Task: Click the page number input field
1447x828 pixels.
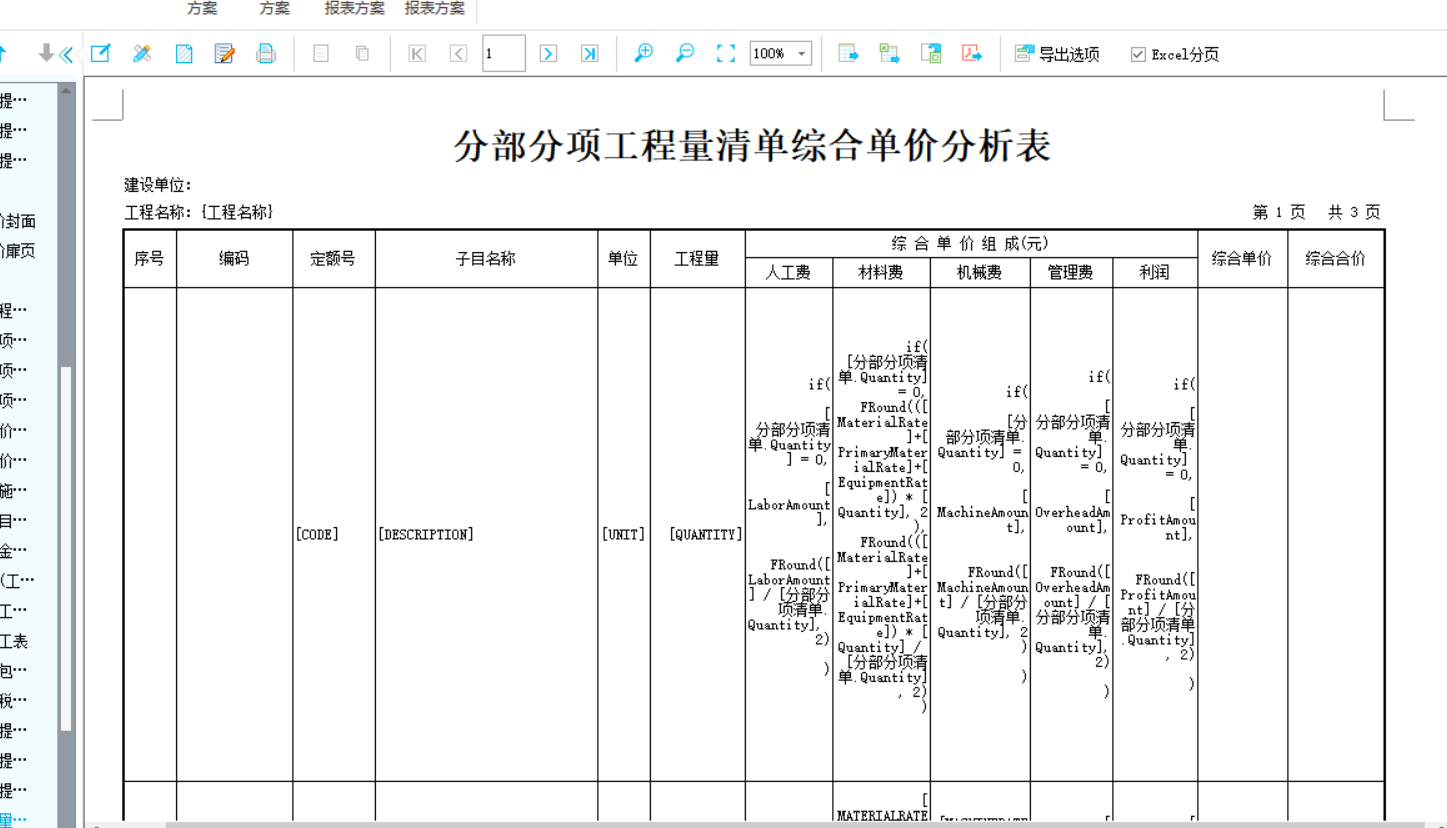Action: [503, 53]
